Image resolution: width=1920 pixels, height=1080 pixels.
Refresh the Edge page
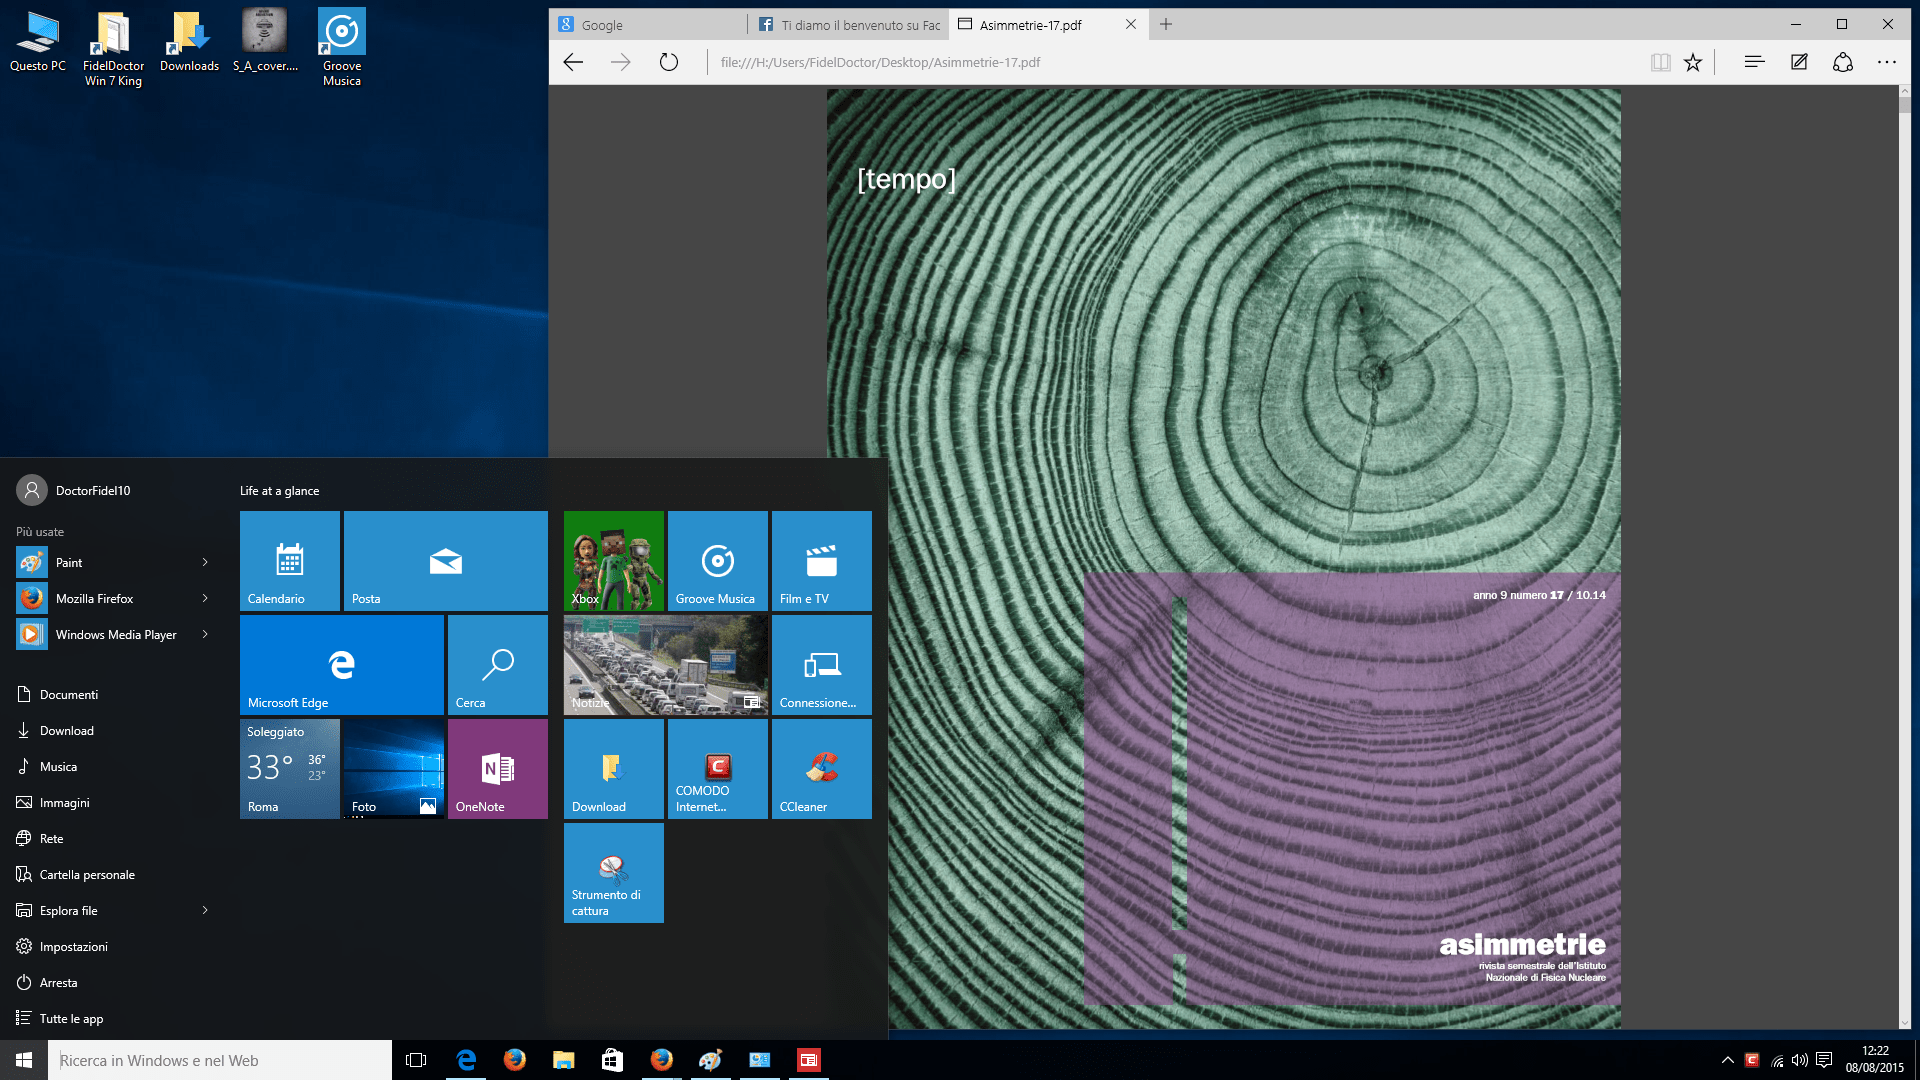[x=669, y=62]
